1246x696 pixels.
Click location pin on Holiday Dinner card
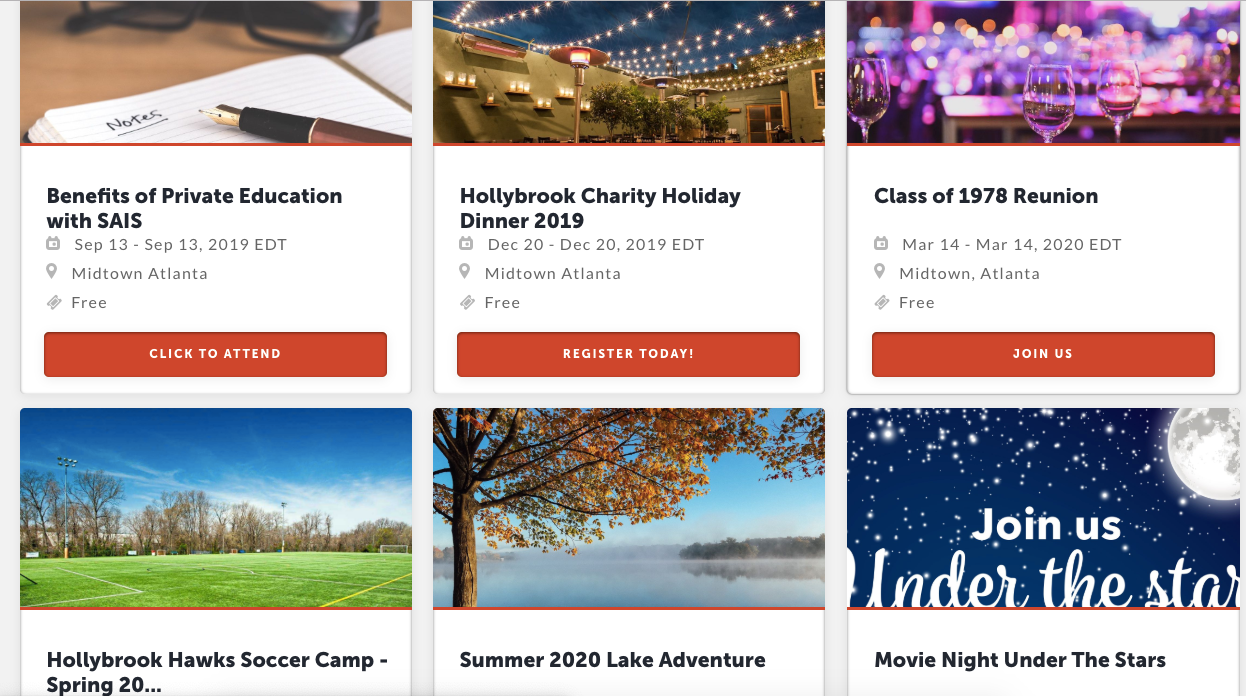tap(465, 272)
